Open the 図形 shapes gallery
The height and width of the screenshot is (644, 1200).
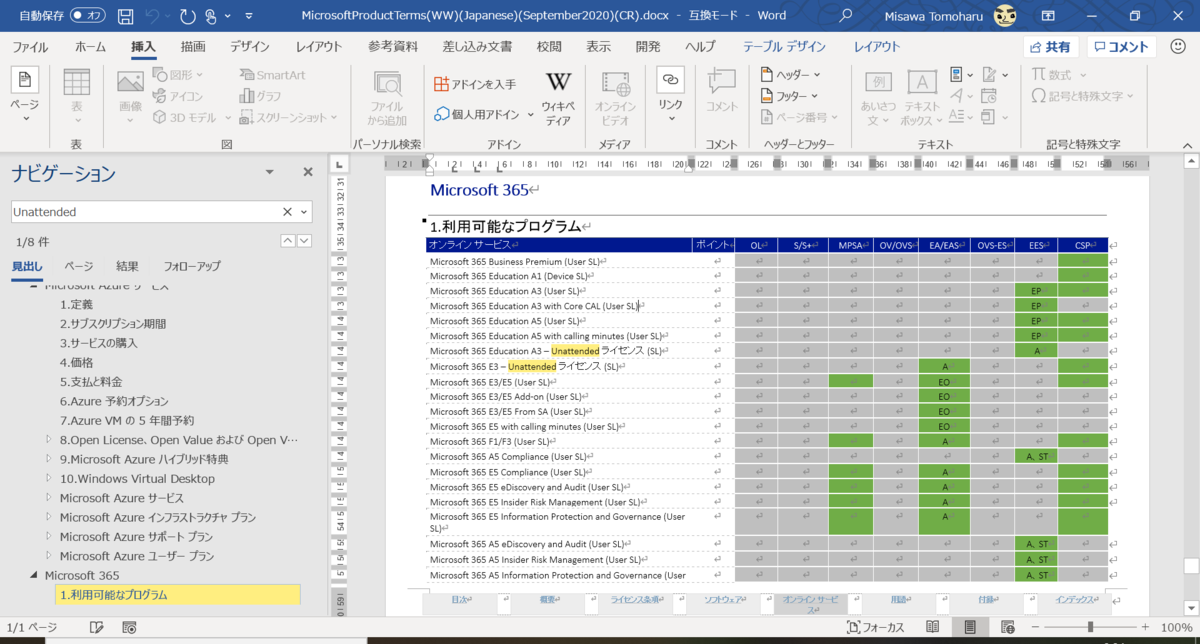coord(178,75)
